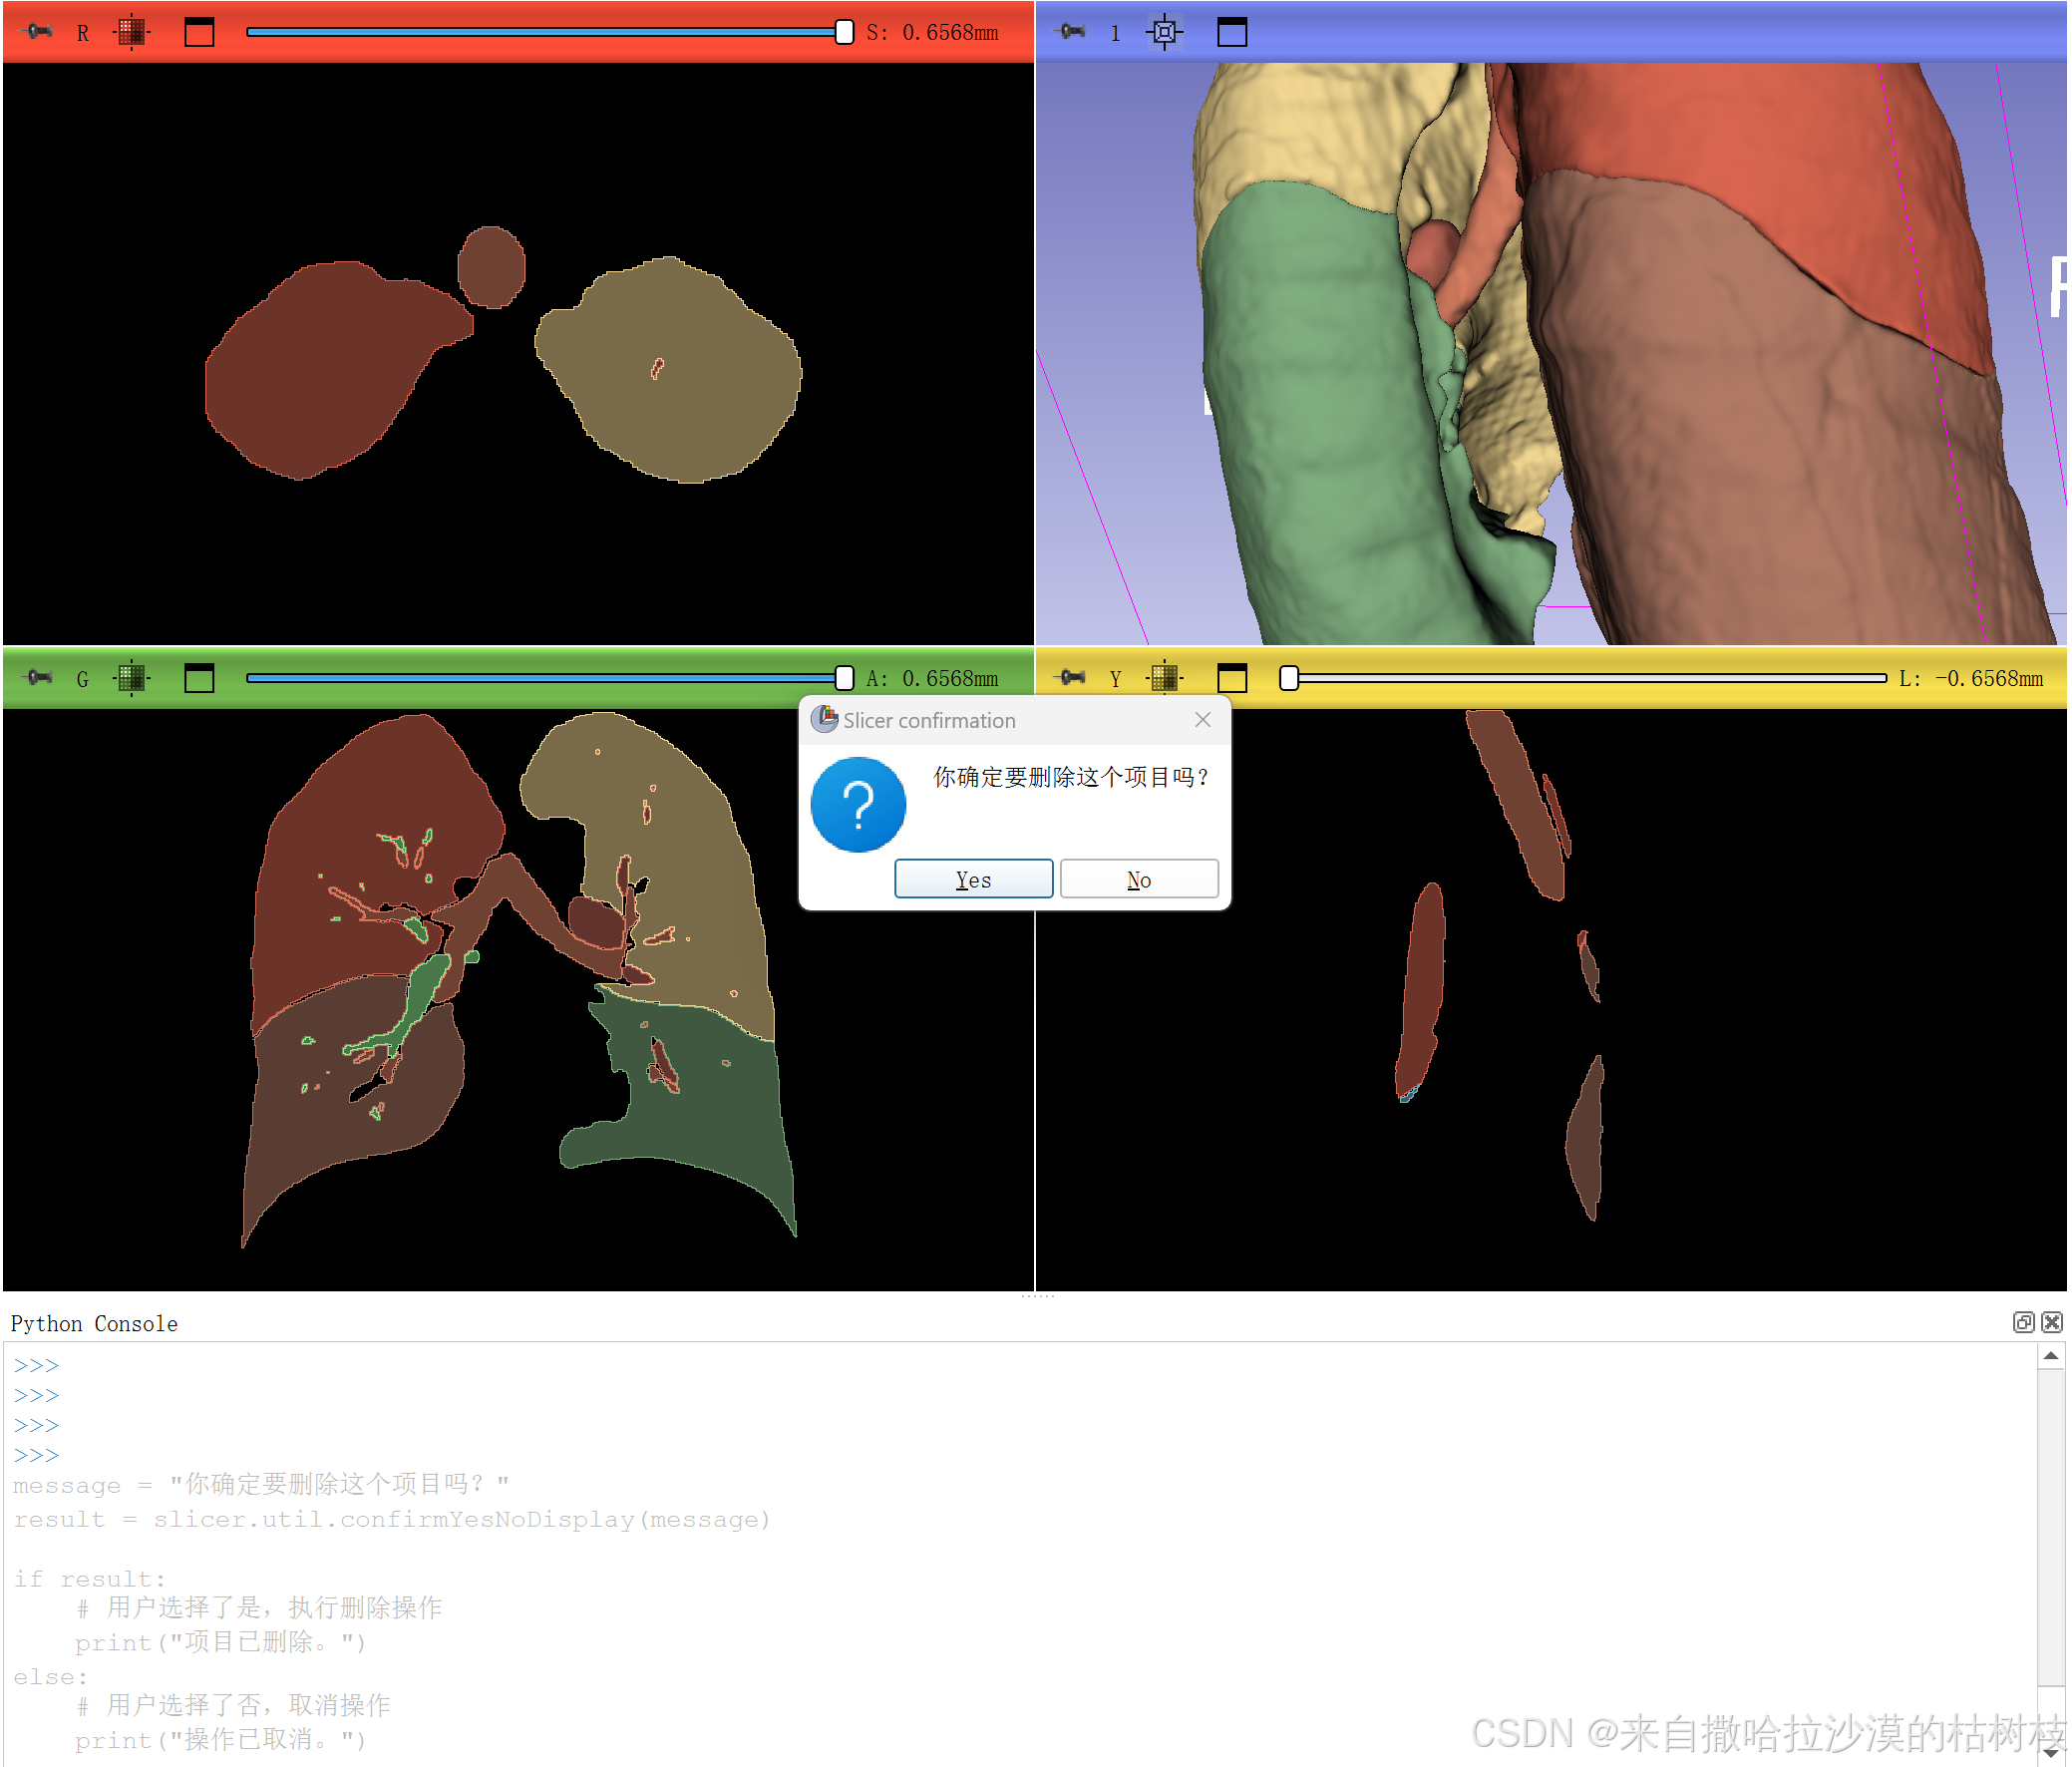
Task: Undock the Python Console panel
Action: (x=2023, y=1322)
